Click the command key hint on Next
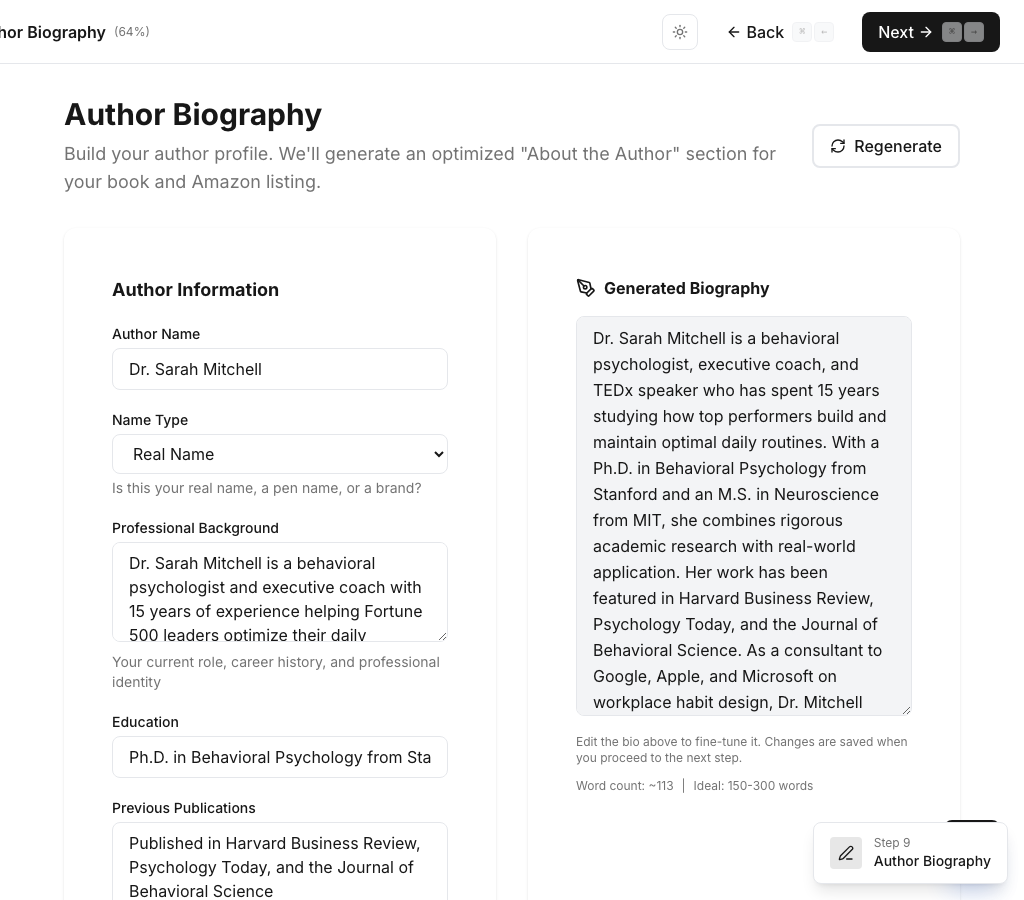1024x900 pixels. click(x=951, y=32)
